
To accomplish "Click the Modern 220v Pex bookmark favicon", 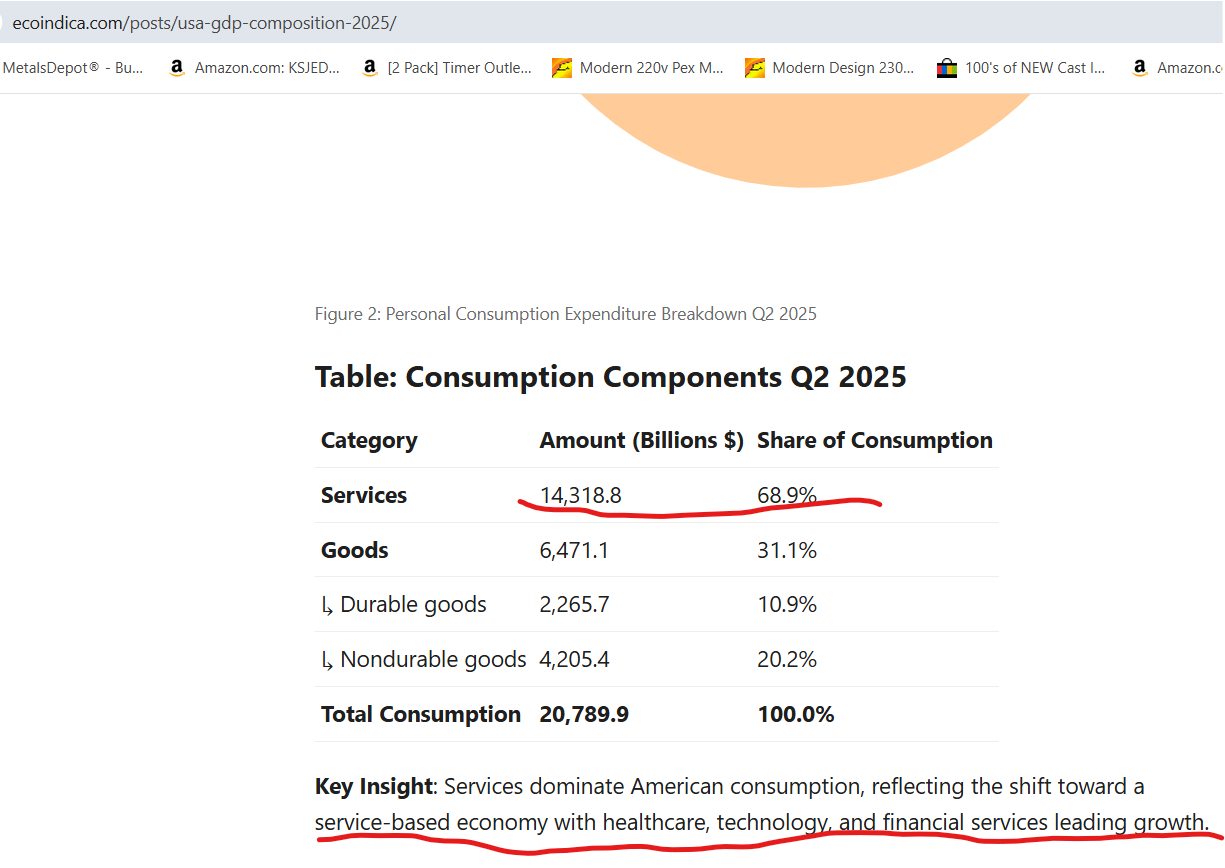I will point(562,68).
